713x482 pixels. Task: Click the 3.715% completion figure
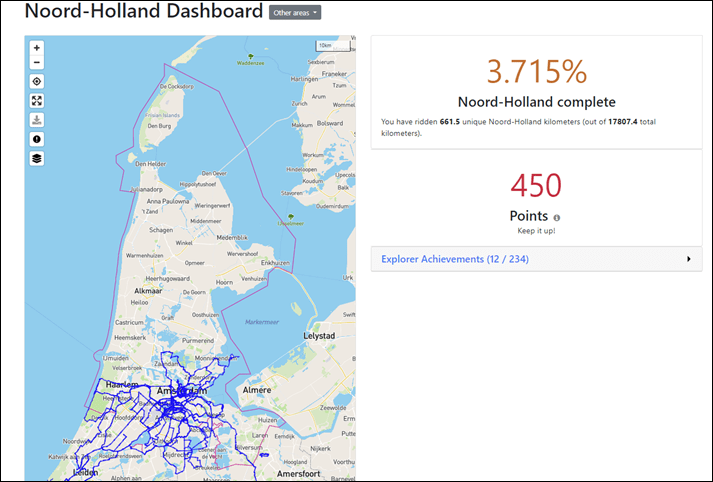coord(537,71)
